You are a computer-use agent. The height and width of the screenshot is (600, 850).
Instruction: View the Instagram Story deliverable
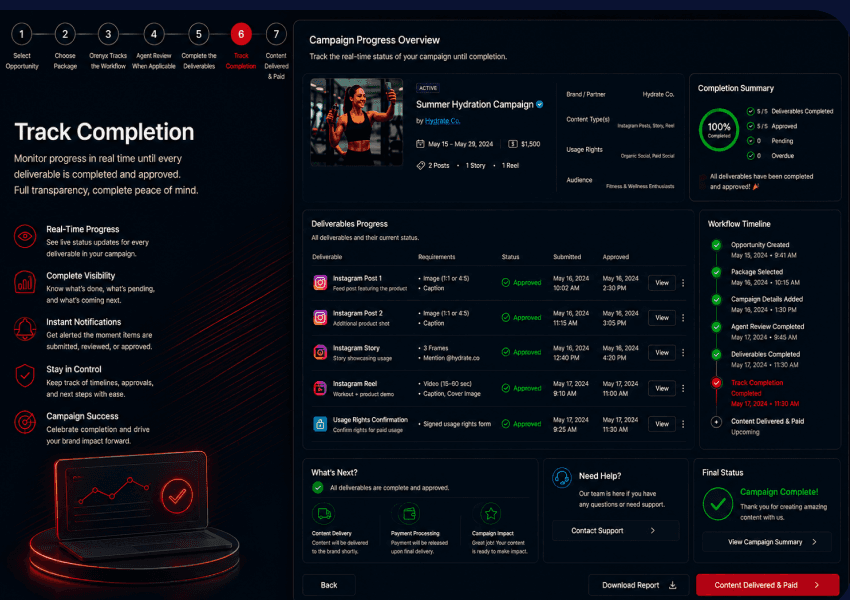662,352
